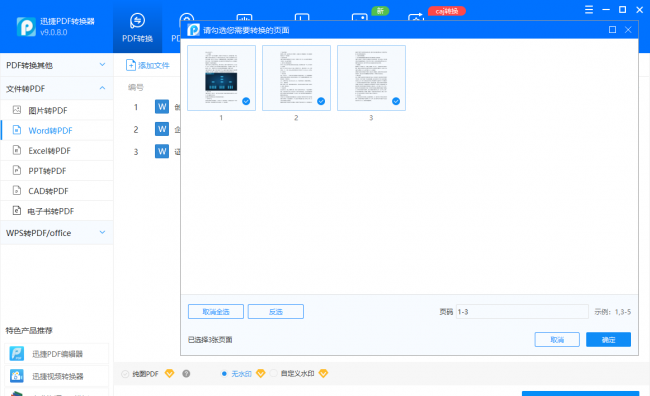Select 图片转PDF in the sidebar
Image resolution: width=650 pixels, height=396 pixels.
pyautogui.click(x=57, y=110)
